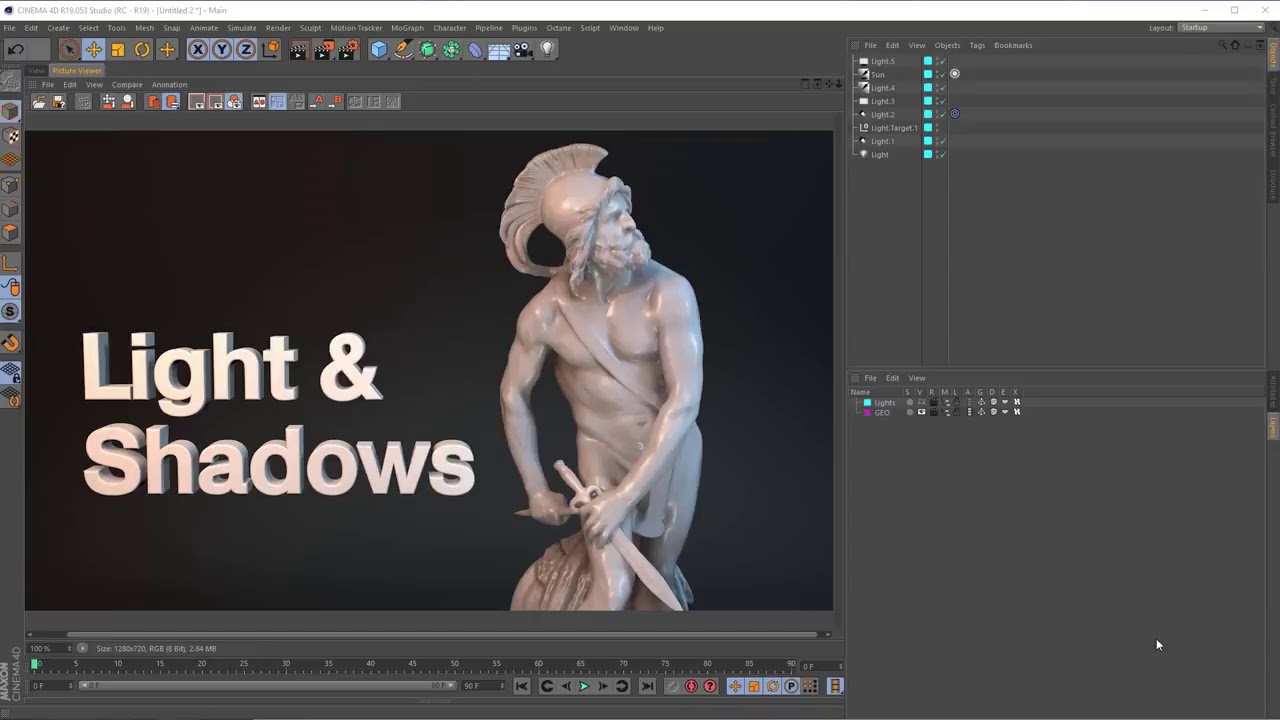Screen dimensions: 1280x720
Task: Toggle the Light object's enable checkmark
Action: pos(942,155)
